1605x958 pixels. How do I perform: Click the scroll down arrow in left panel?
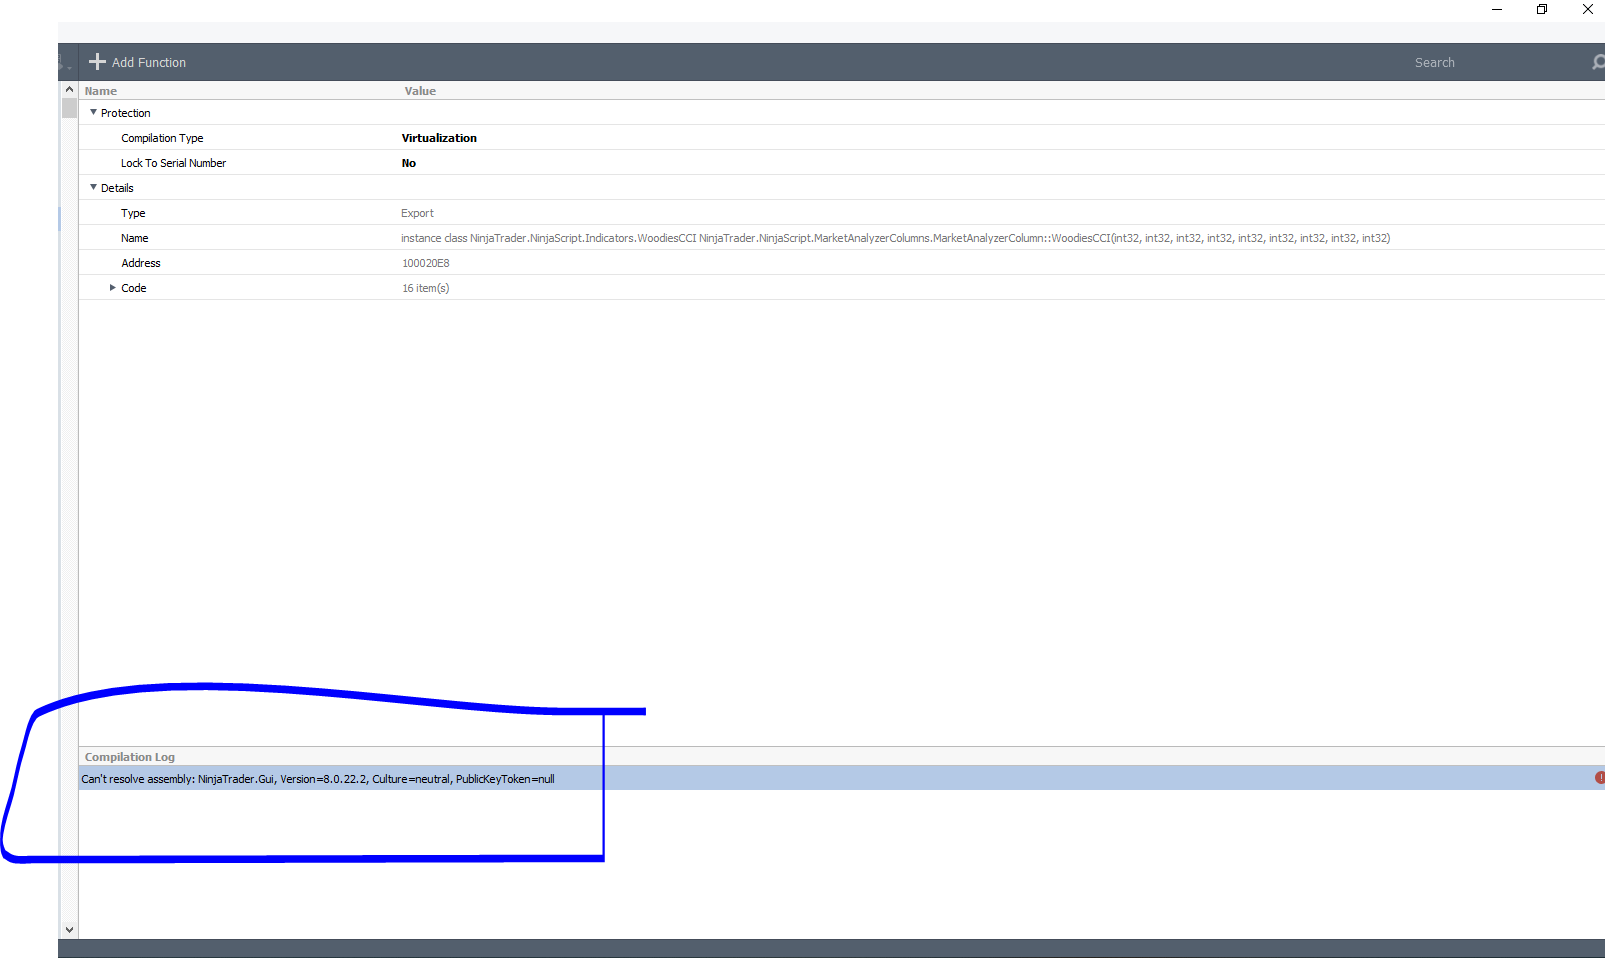69,929
